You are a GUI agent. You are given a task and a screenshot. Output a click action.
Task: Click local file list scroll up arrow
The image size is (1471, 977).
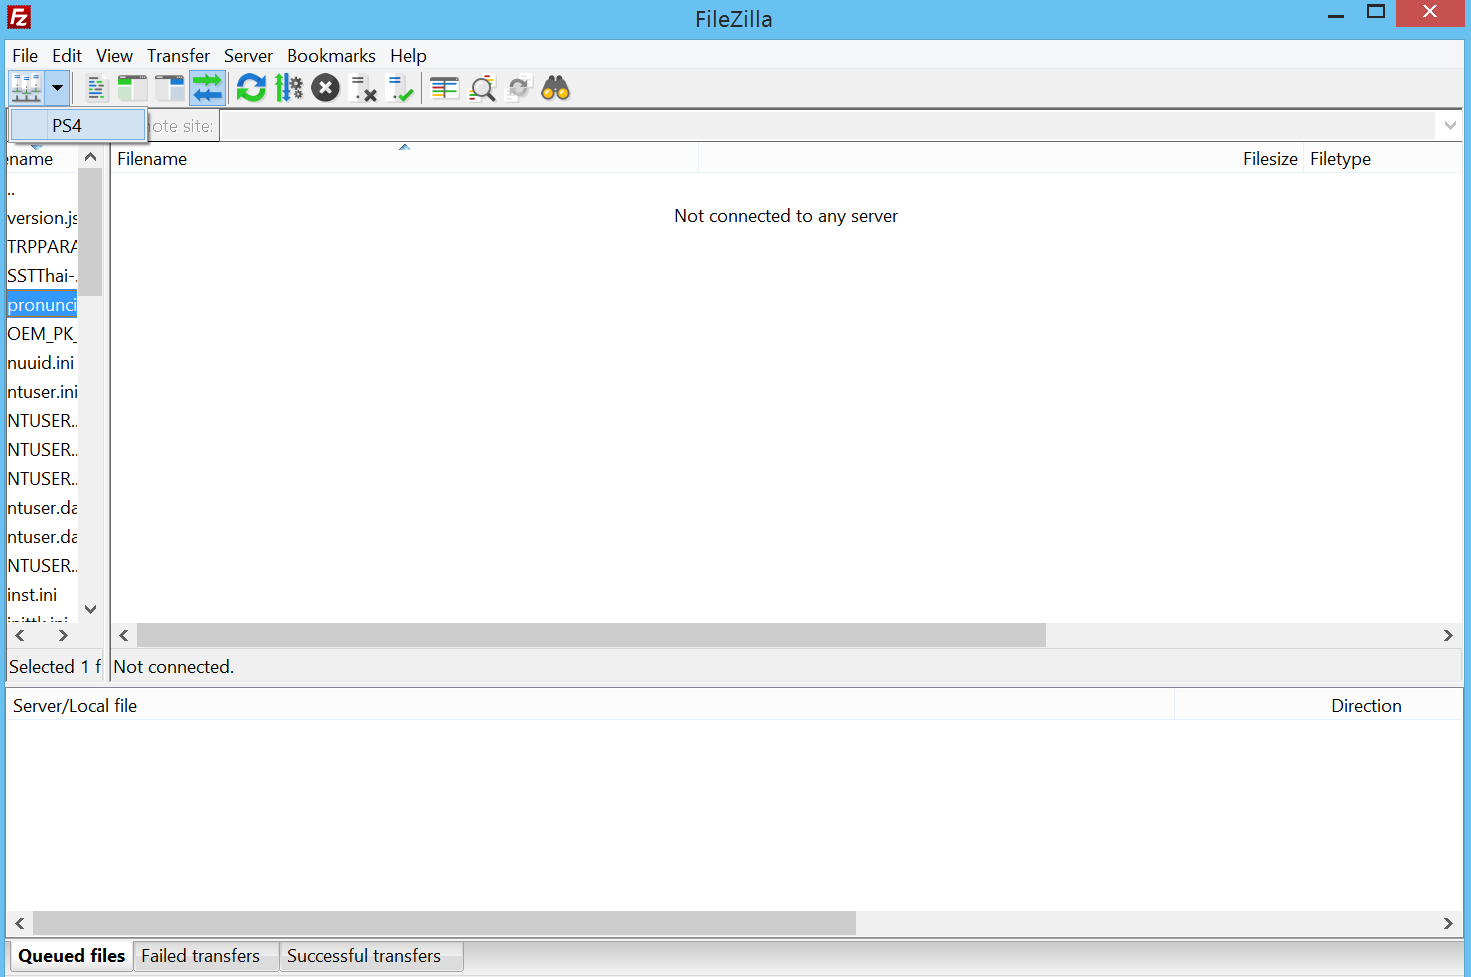90,157
